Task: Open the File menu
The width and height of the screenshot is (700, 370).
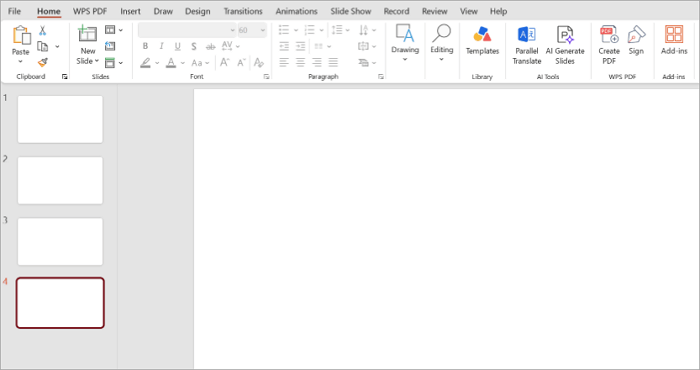Action: pyautogui.click(x=14, y=11)
